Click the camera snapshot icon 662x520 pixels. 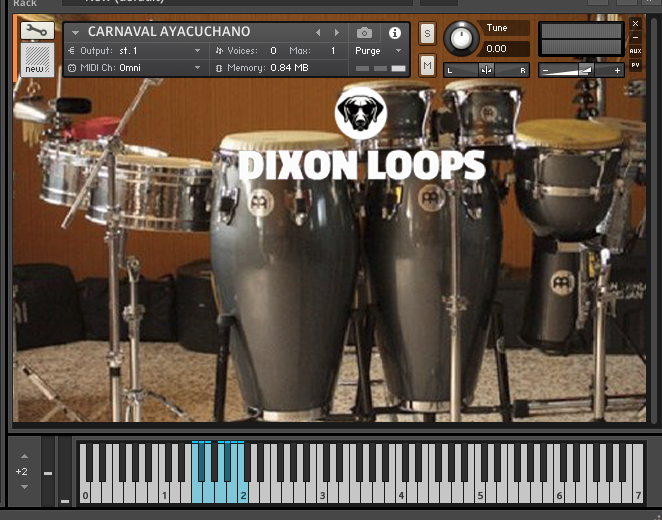tap(365, 33)
